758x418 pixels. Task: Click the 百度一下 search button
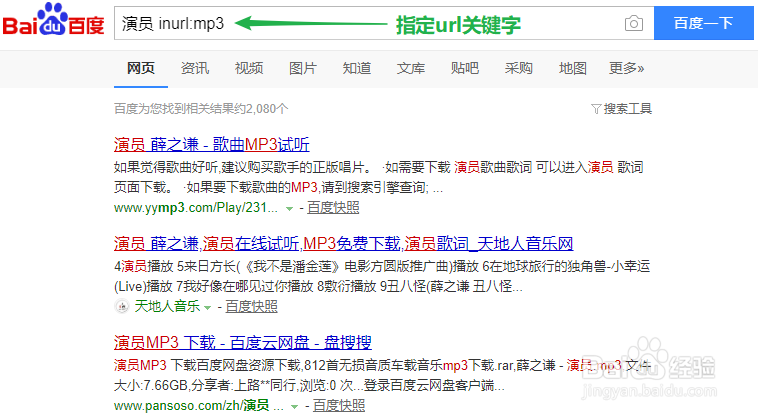coord(703,23)
